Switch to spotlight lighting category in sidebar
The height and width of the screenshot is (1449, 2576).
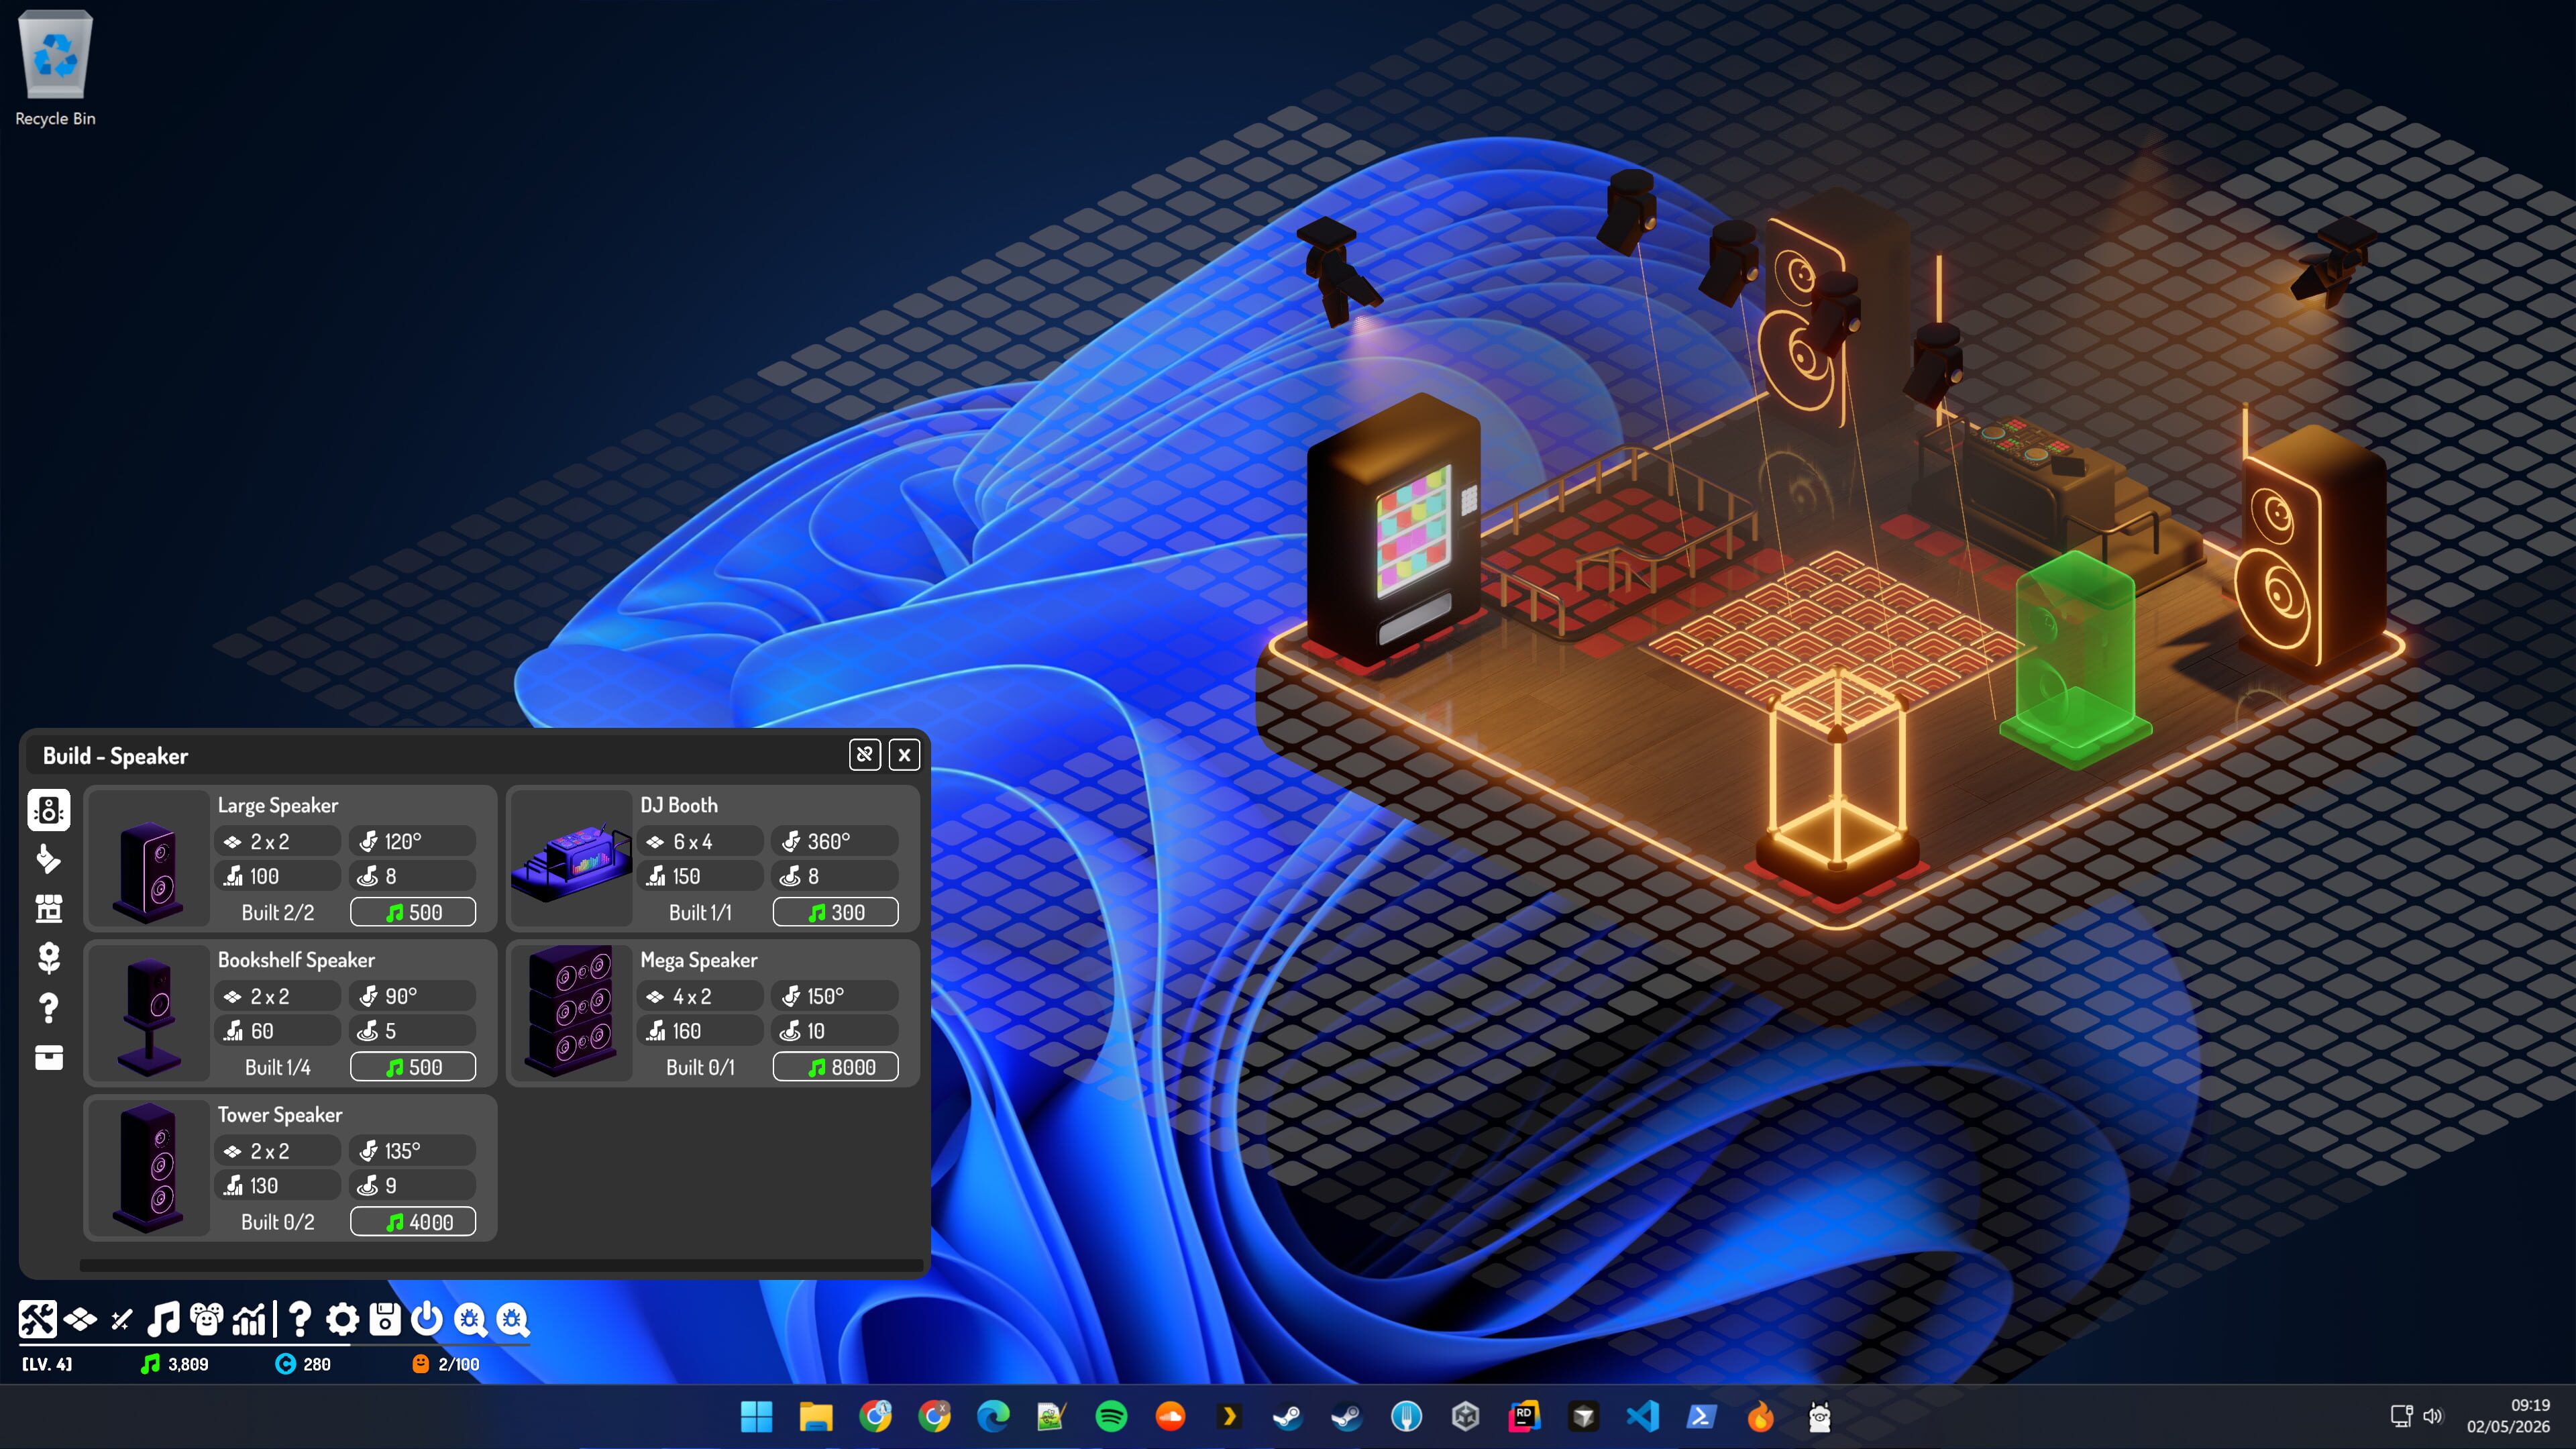48,859
